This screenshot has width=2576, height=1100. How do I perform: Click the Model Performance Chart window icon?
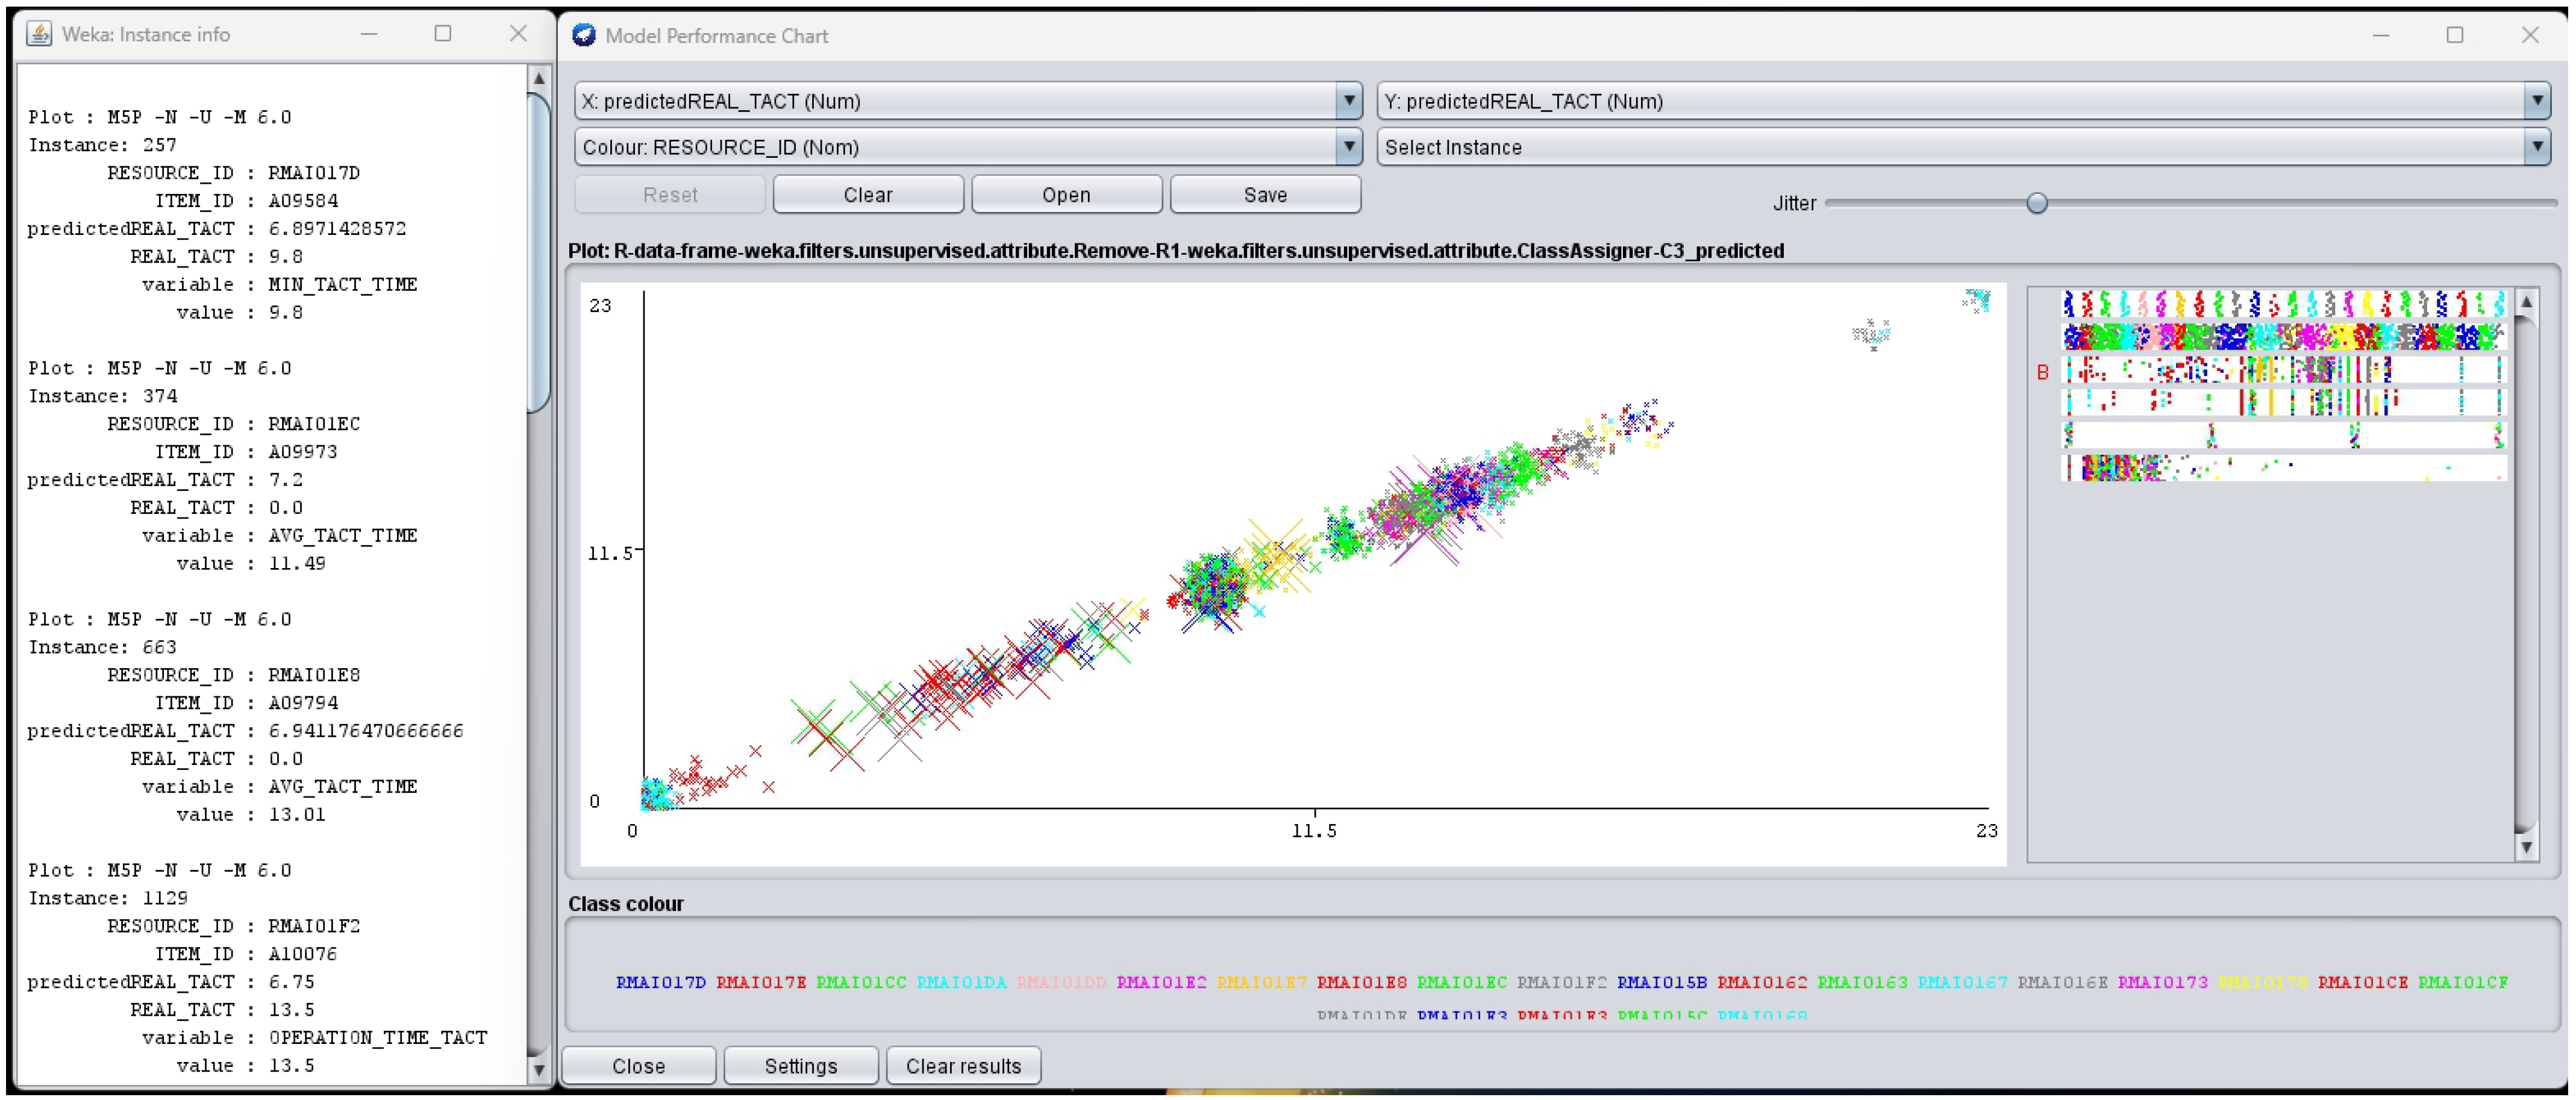point(583,35)
